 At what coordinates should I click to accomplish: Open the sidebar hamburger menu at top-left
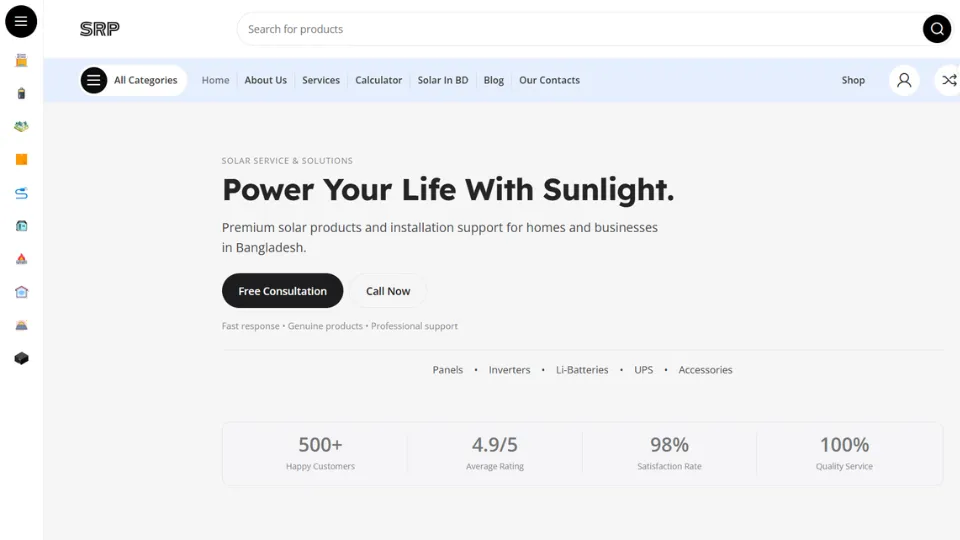pos(21,21)
